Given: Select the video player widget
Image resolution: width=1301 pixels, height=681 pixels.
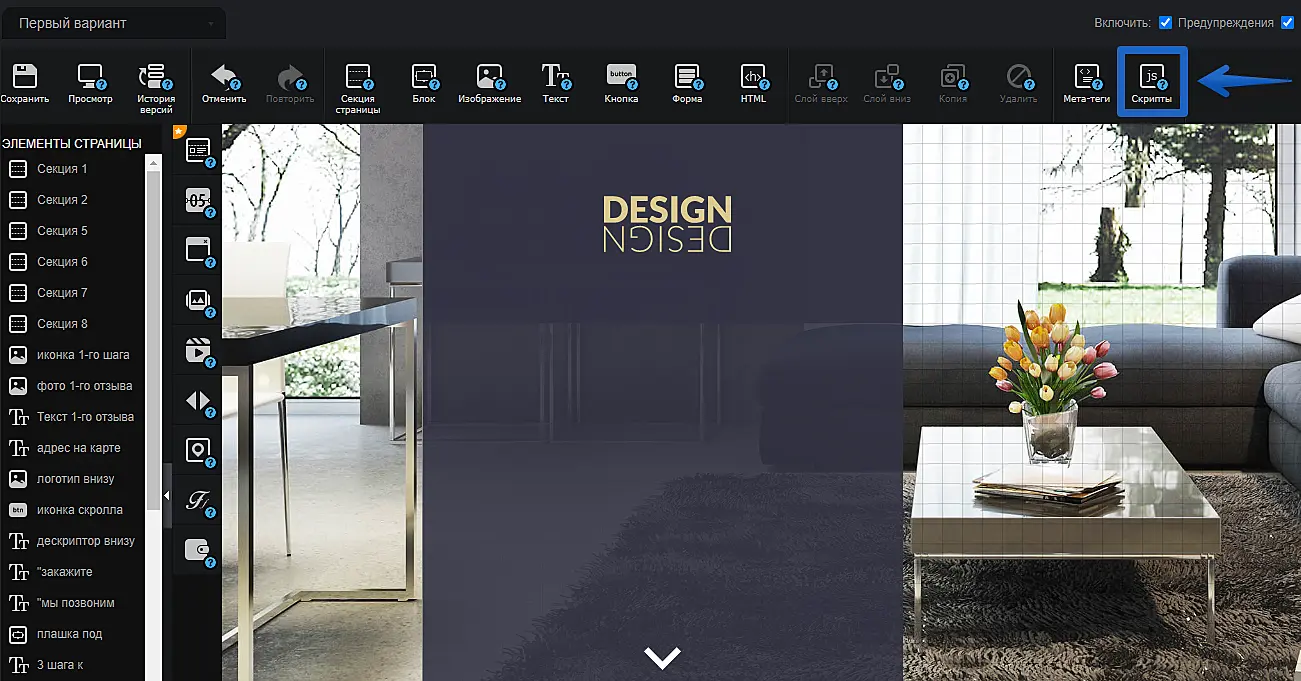Looking at the screenshot, I should 198,351.
